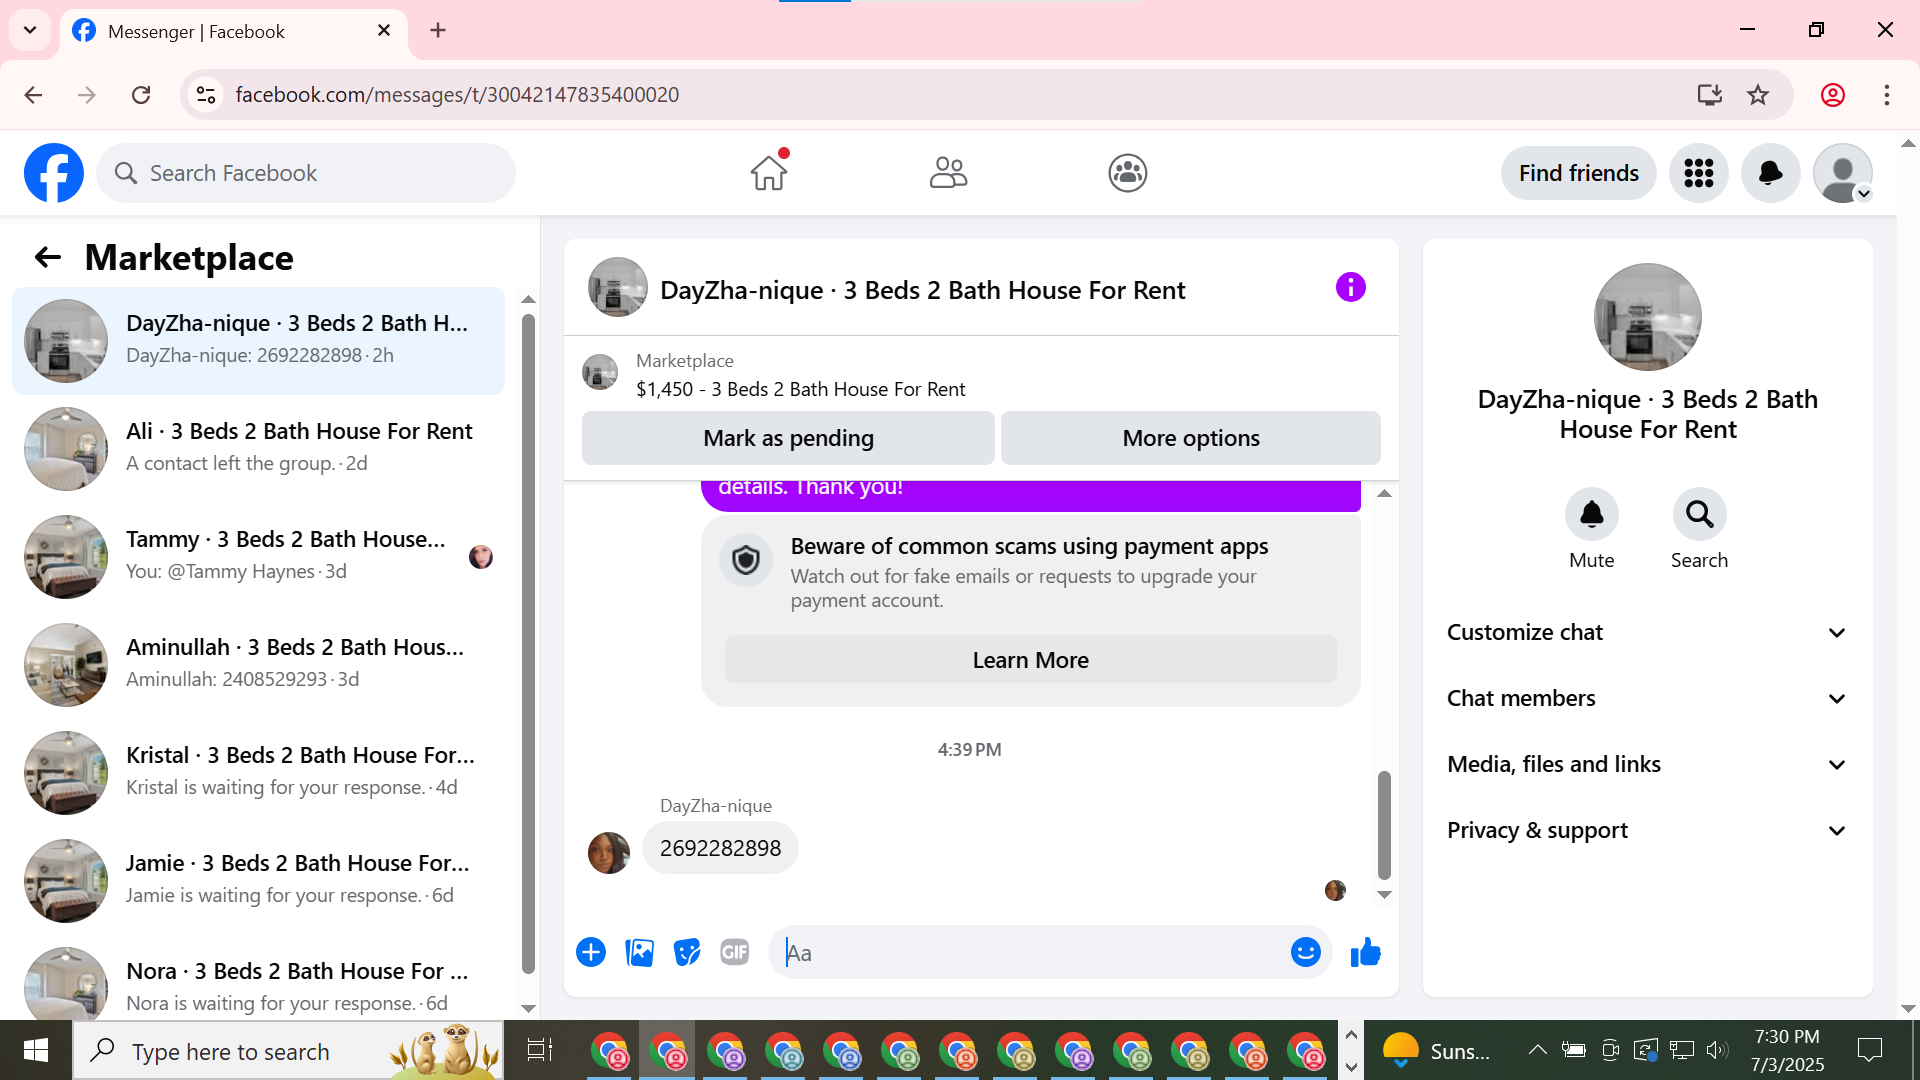Click the GIF picker icon
1920x1080 pixels.
tap(735, 953)
